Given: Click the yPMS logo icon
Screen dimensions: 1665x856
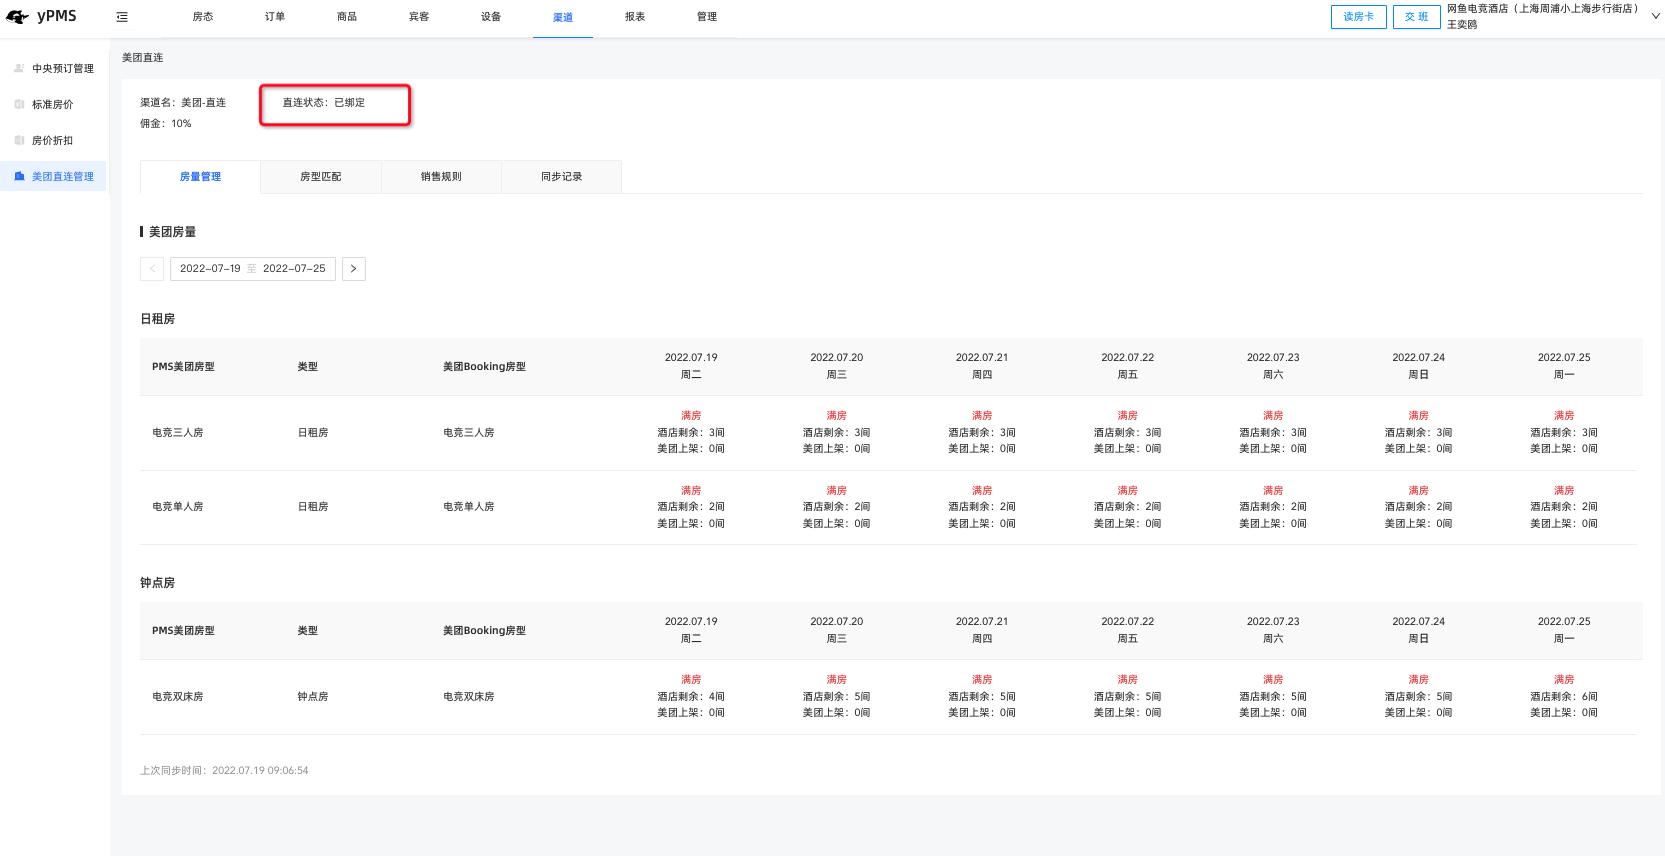Looking at the screenshot, I should point(17,17).
